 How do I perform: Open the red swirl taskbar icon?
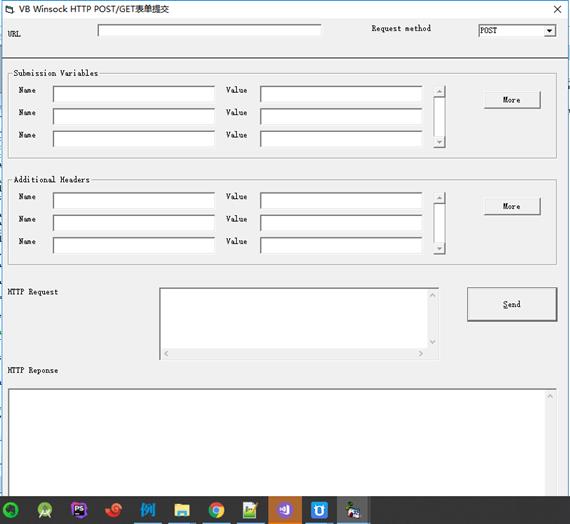click(x=114, y=510)
